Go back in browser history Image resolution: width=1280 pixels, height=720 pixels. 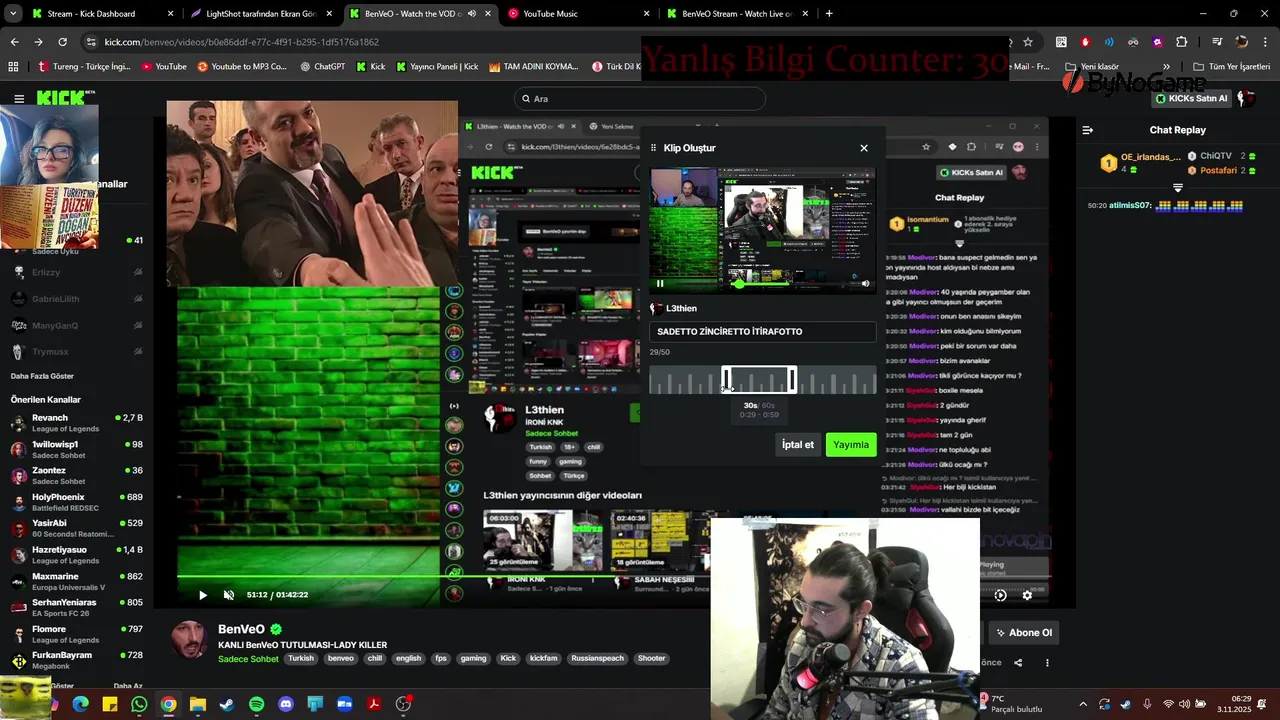pyautogui.click(x=14, y=42)
